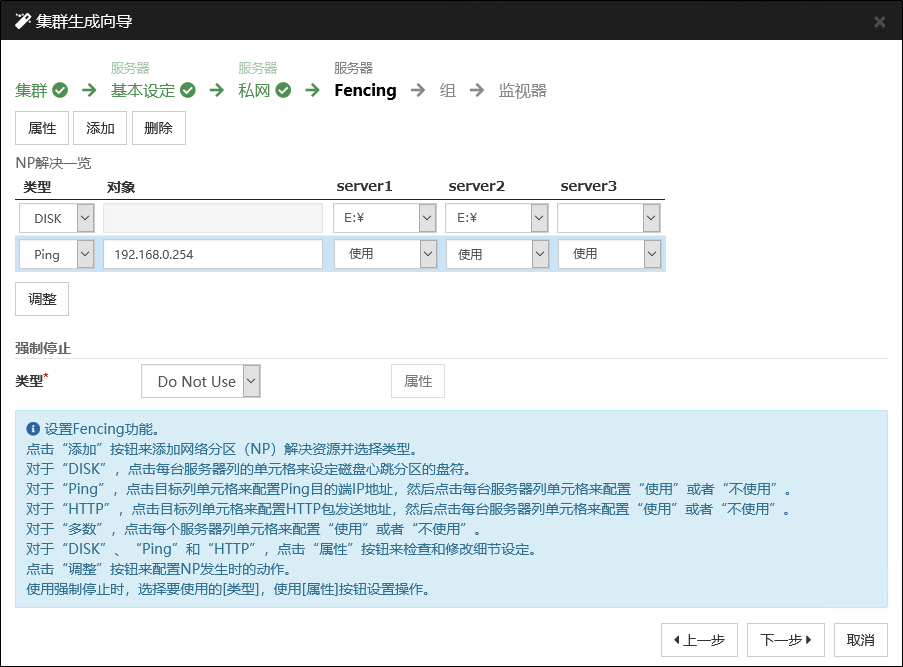
Task: Click 删除 to remove selected NP resource
Action: tap(158, 128)
